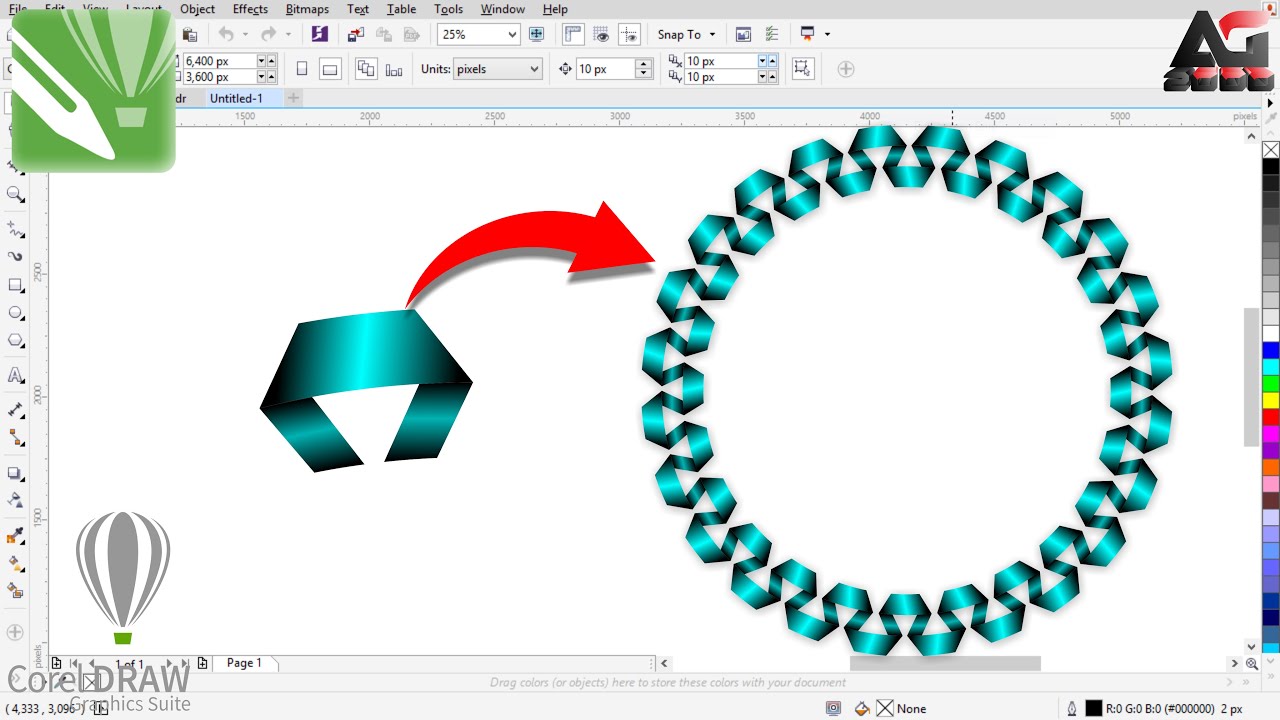Set page orientation to Portrait

coord(301,69)
